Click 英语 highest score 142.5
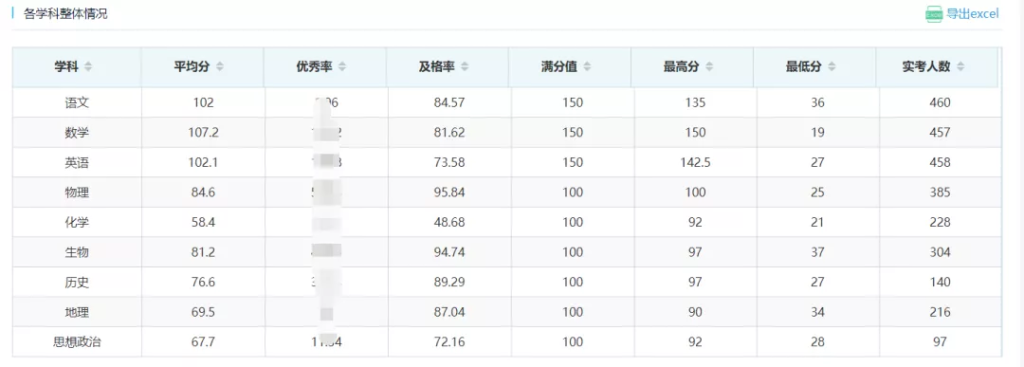The image size is (1024, 367). point(695,163)
